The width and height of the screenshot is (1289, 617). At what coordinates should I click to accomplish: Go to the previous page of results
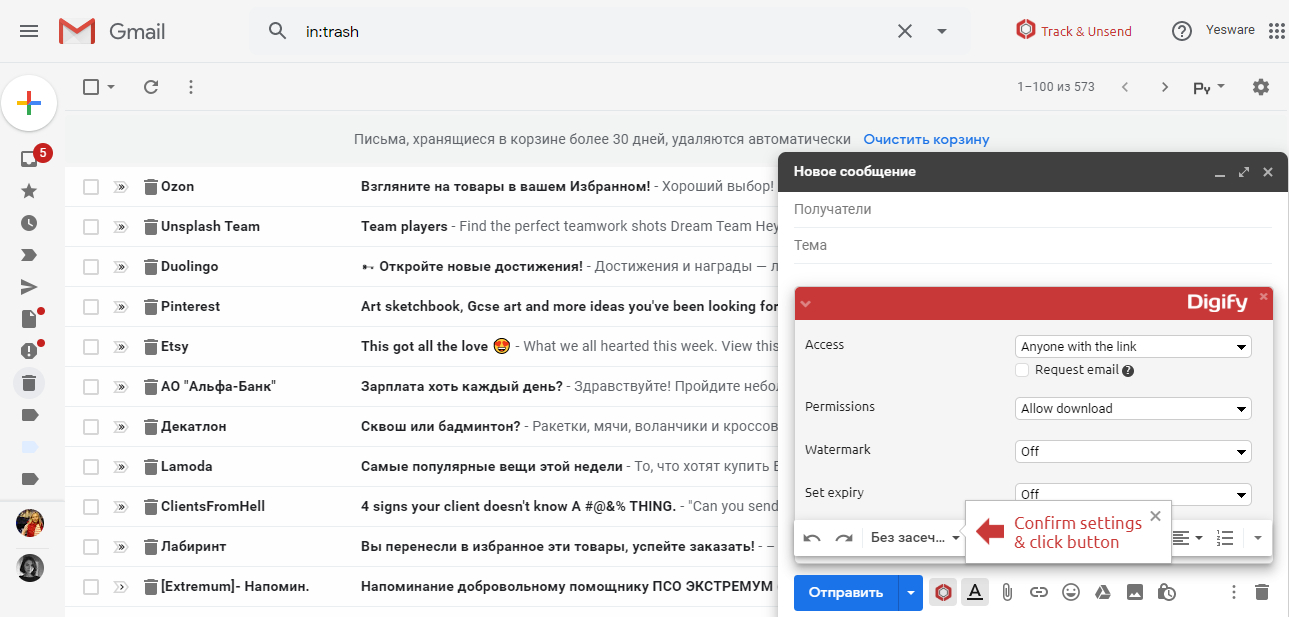tap(1125, 87)
